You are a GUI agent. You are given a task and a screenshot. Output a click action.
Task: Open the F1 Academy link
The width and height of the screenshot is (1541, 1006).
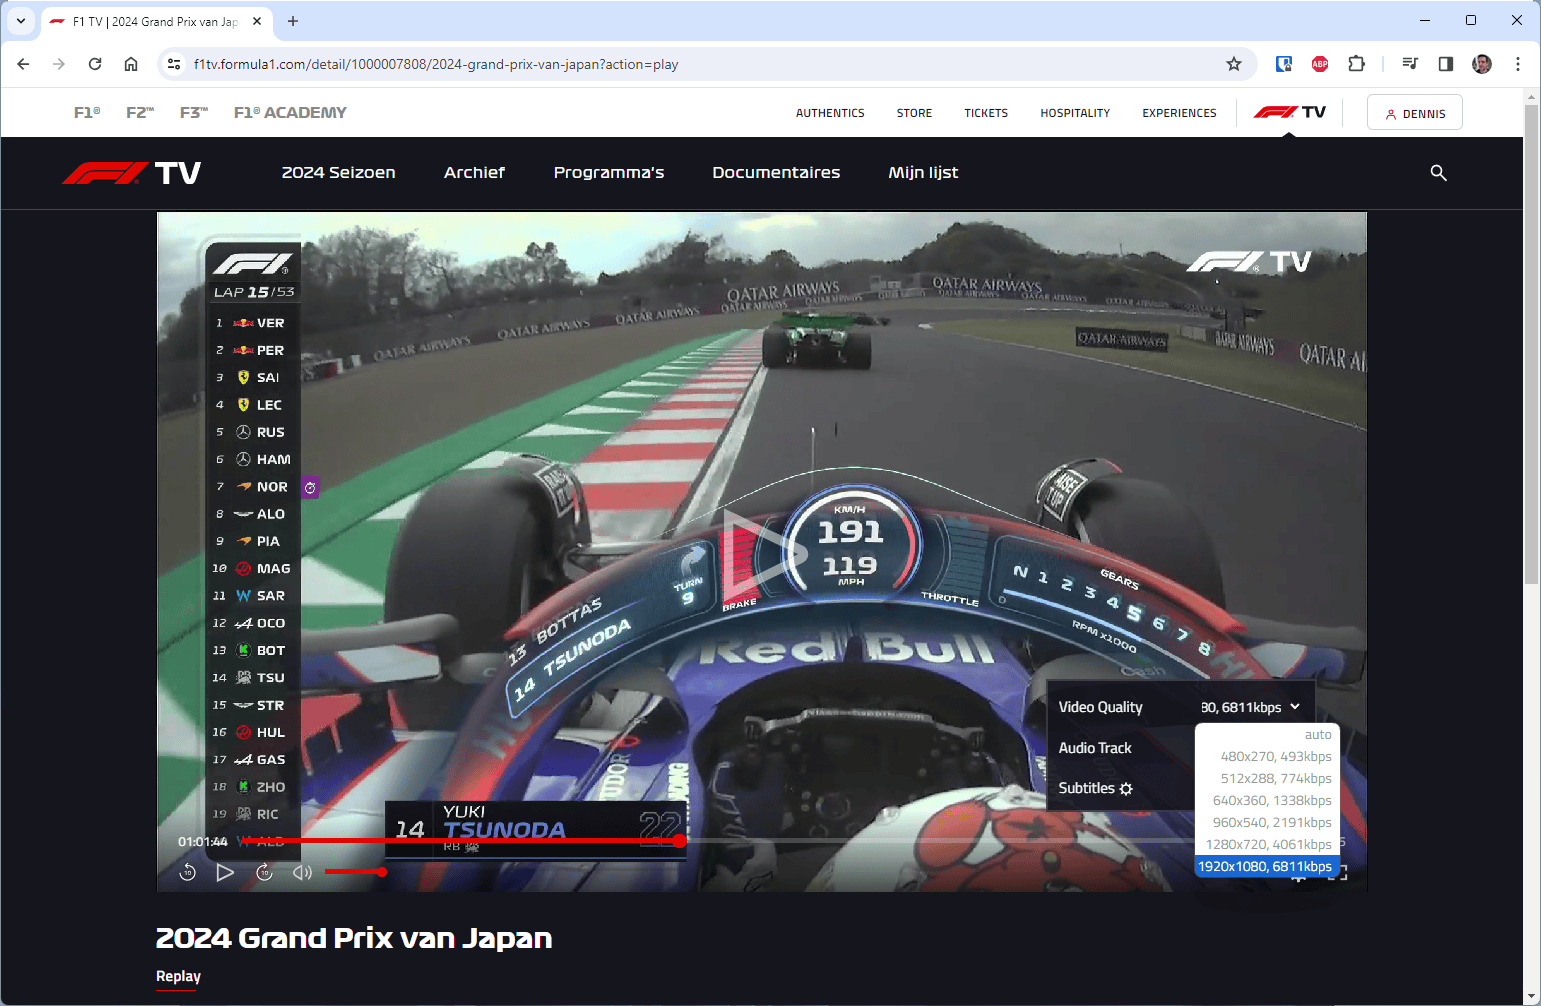[290, 113]
